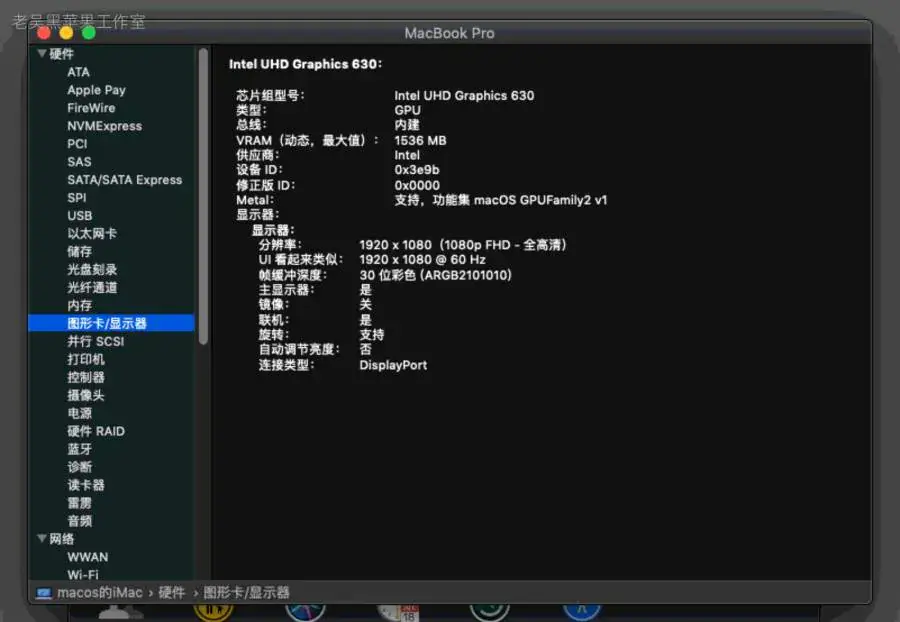
Task: Select 诊断 diagnostics entry
Action: coord(79,467)
